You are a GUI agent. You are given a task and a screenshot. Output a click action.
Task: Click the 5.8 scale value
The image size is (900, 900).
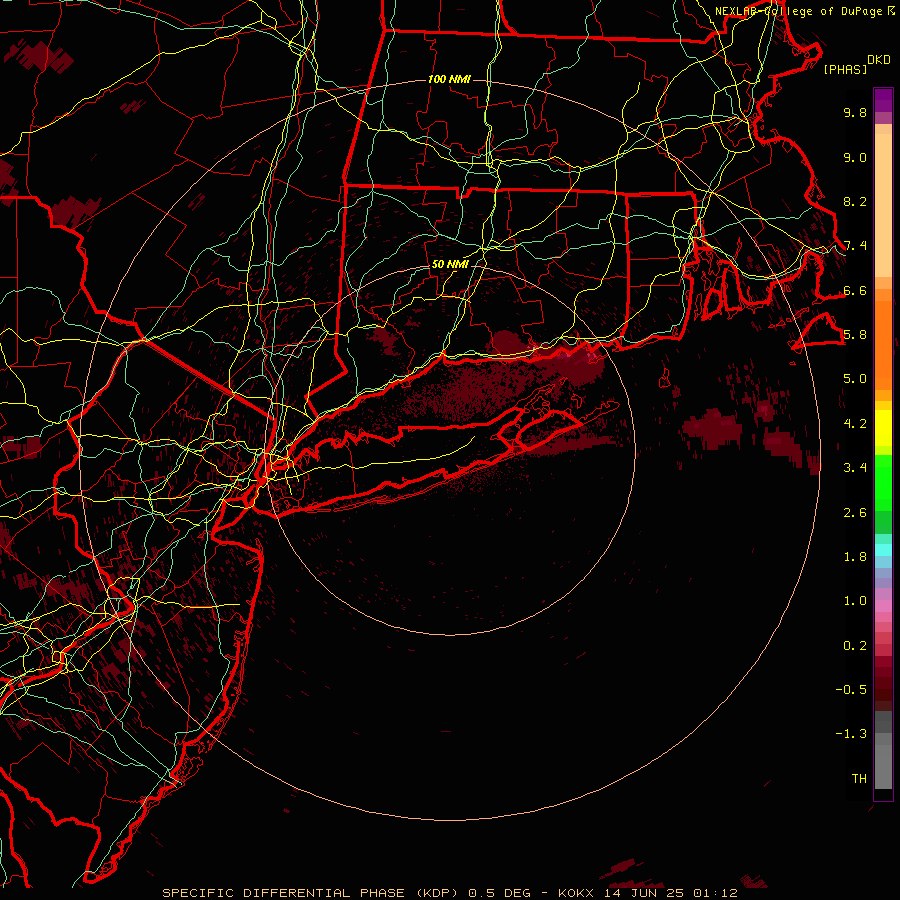coord(855,335)
